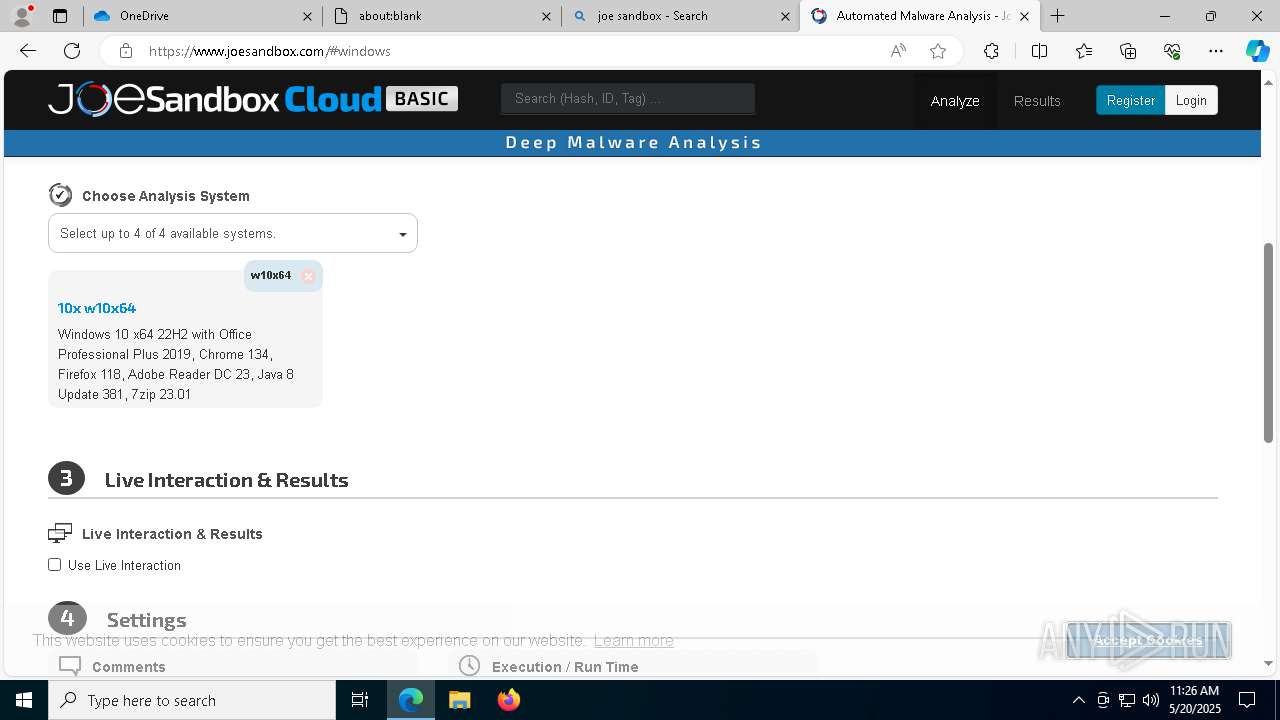The width and height of the screenshot is (1280, 720).
Task: Remove the w10x64 system tag
Action: coord(308,276)
